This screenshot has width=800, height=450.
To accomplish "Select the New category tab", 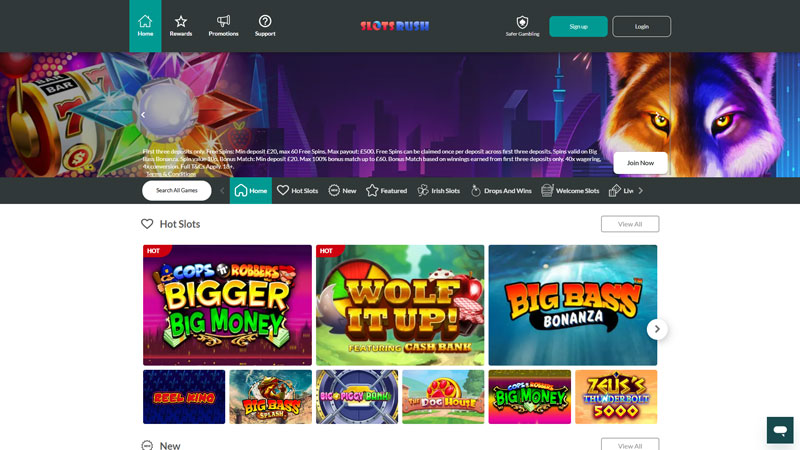I will [342, 190].
